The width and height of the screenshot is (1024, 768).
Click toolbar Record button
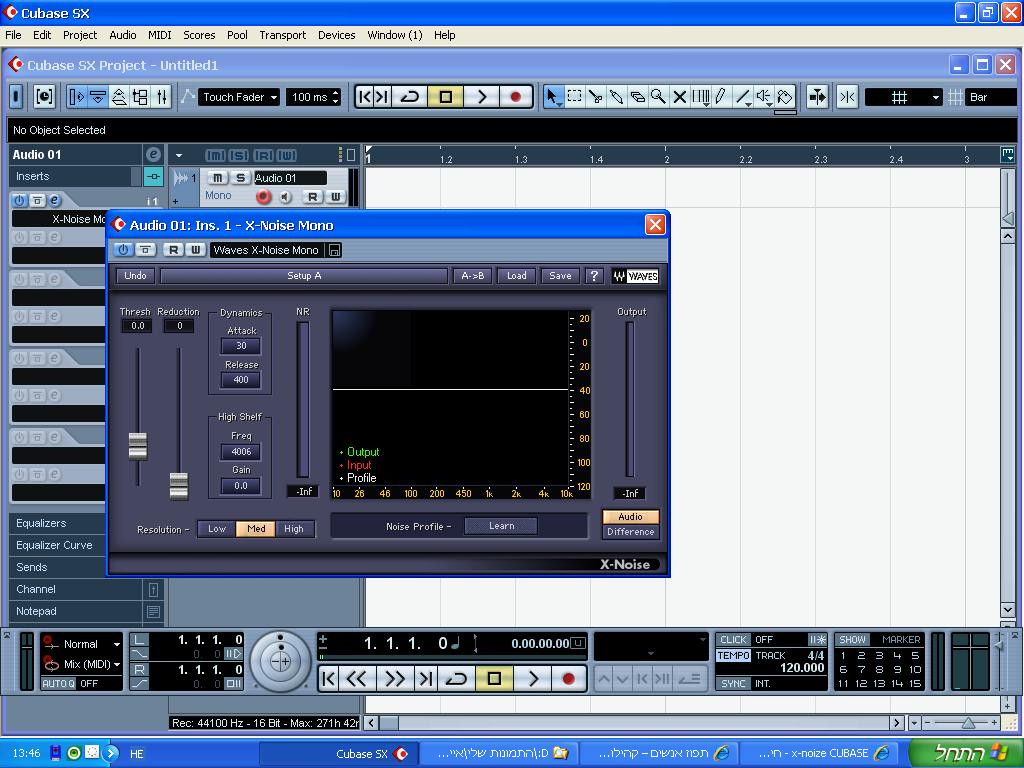[x=515, y=97]
